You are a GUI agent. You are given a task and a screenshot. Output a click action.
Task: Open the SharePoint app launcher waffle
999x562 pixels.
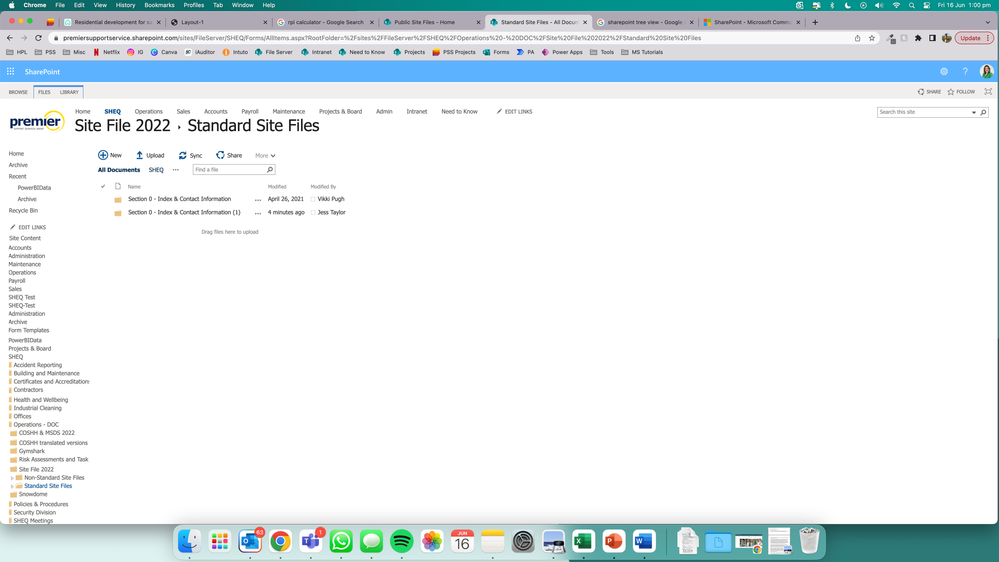click(x=11, y=71)
